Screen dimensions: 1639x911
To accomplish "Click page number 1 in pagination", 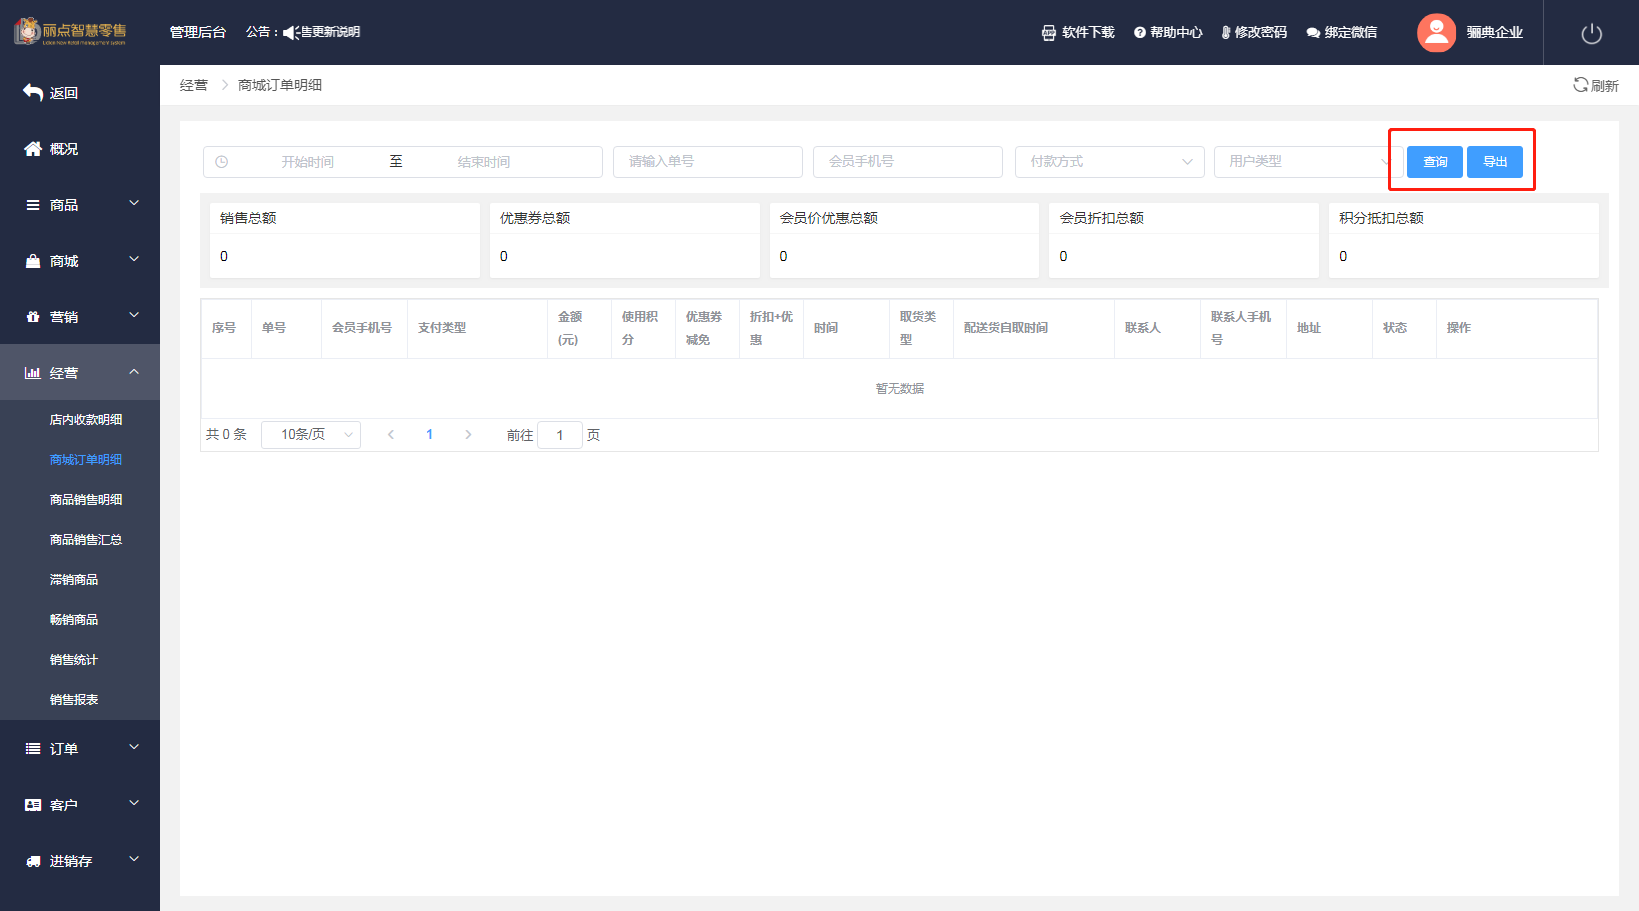I will point(430,434).
